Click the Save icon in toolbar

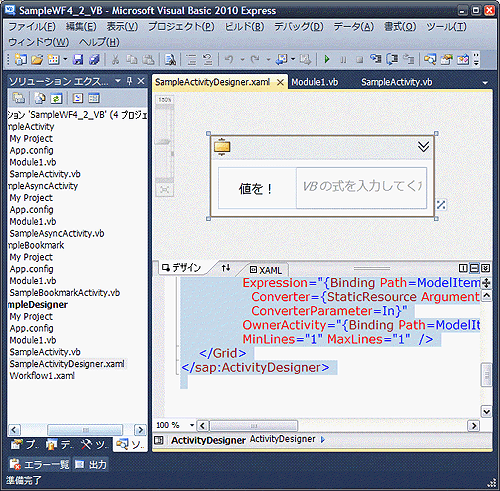[78, 60]
